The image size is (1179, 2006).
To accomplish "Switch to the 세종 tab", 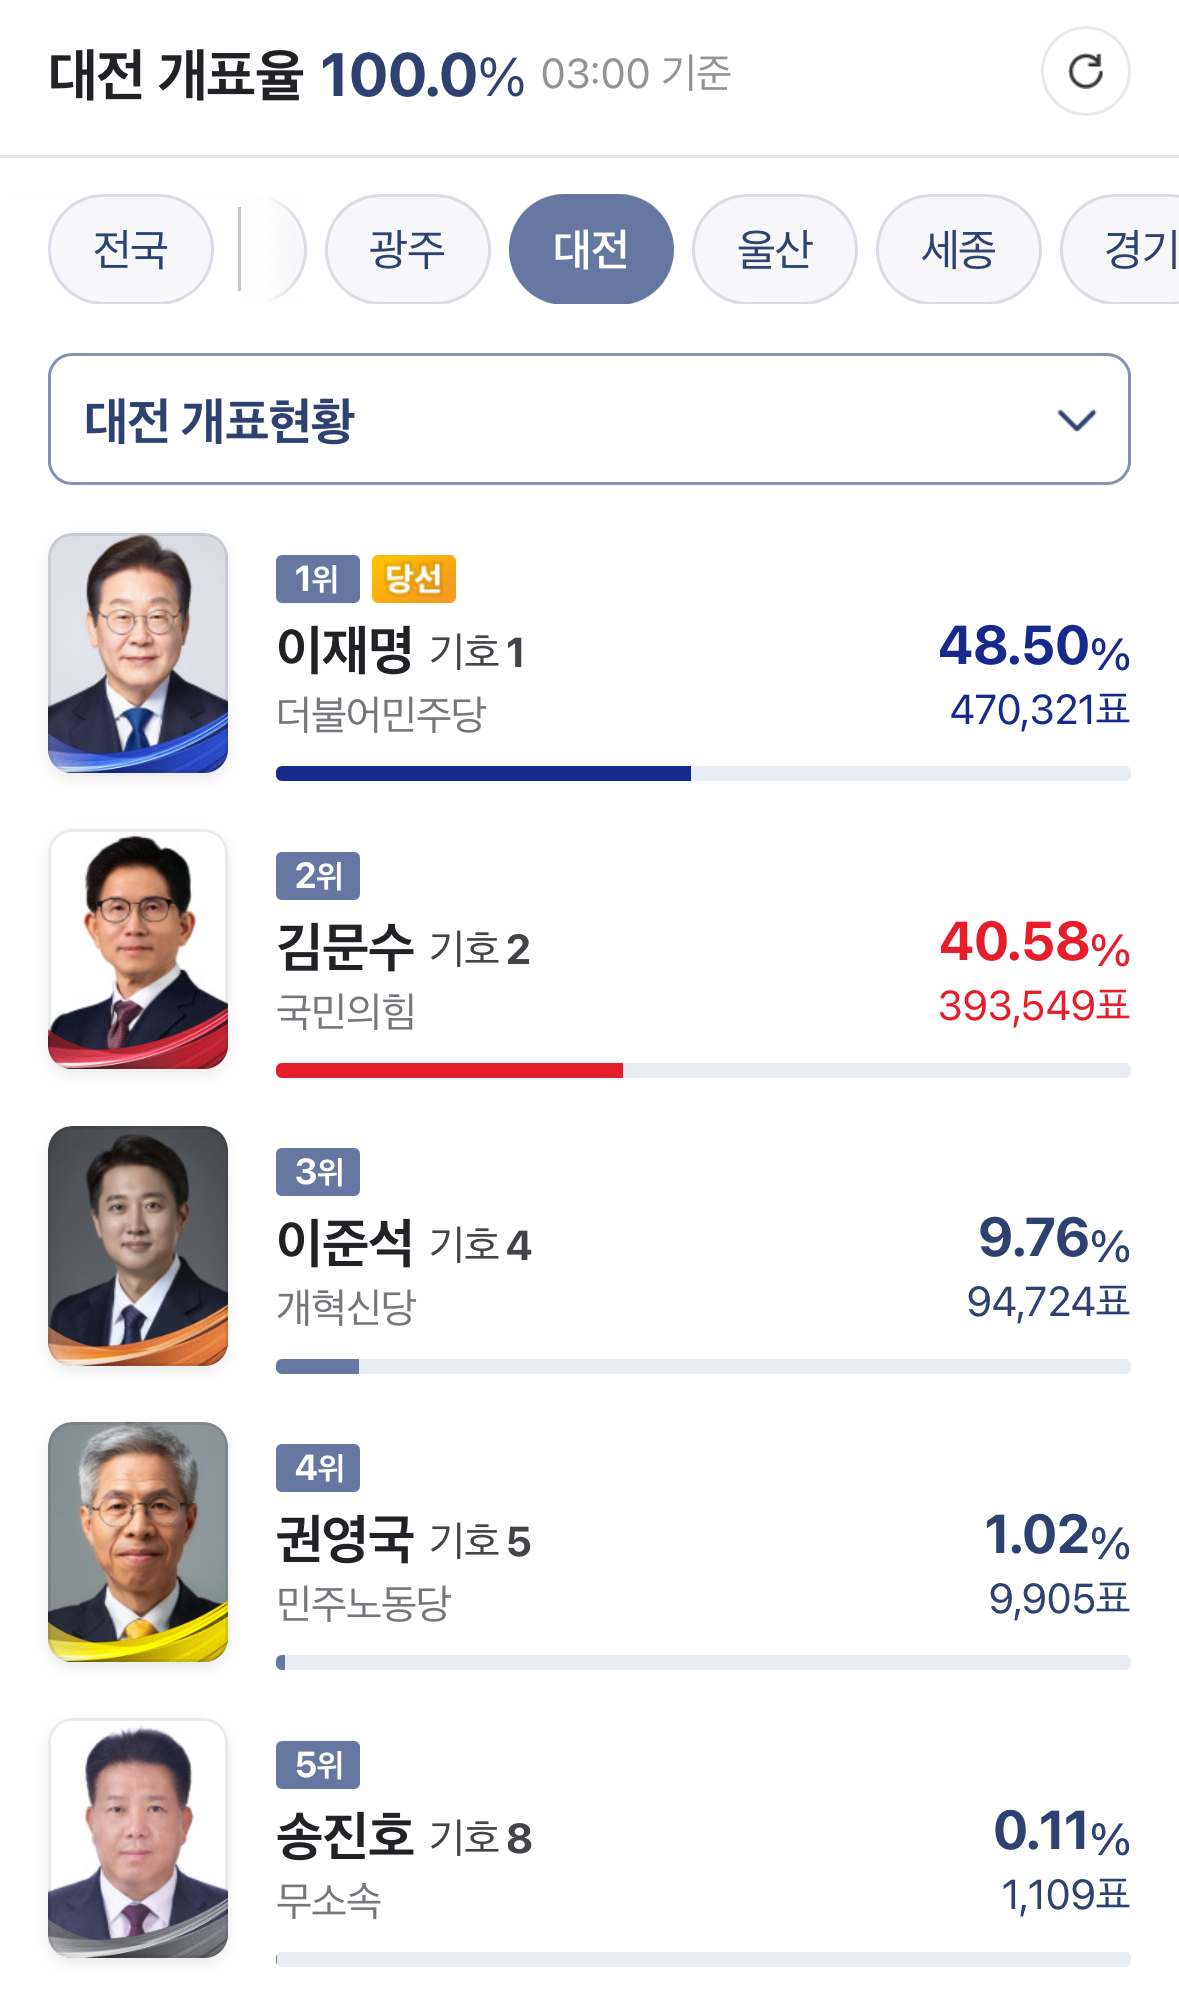I will [x=958, y=249].
